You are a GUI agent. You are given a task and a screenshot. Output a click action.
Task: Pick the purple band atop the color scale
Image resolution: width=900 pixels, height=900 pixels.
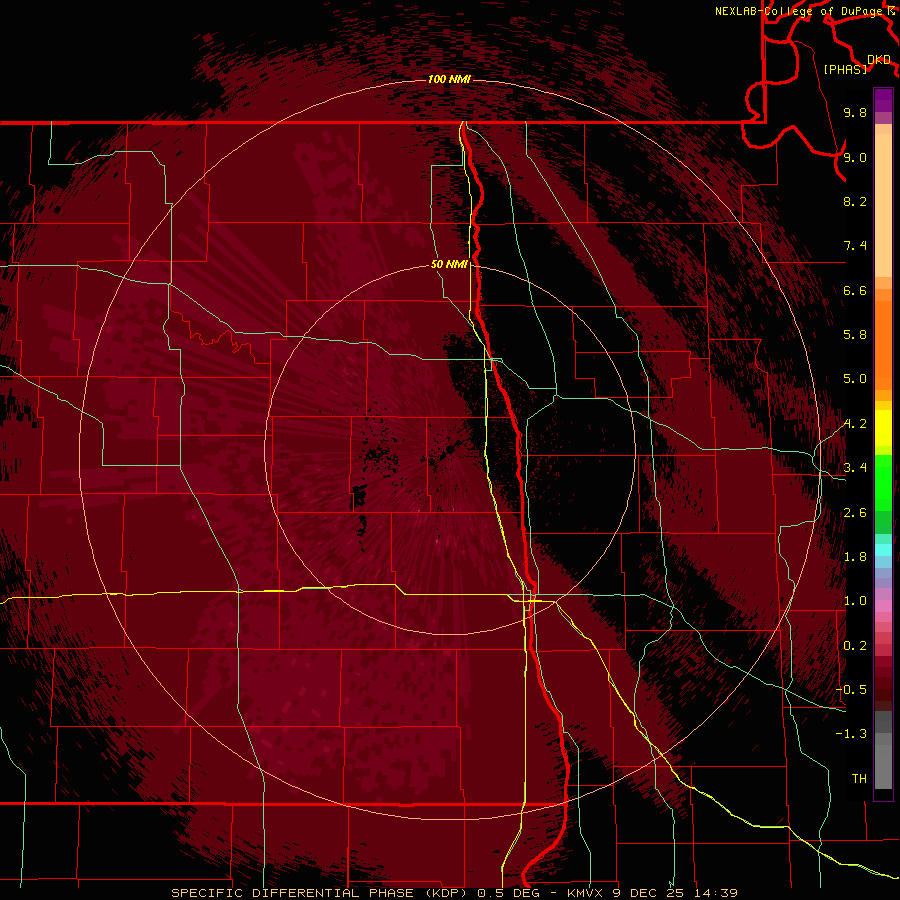tap(883, 100)
